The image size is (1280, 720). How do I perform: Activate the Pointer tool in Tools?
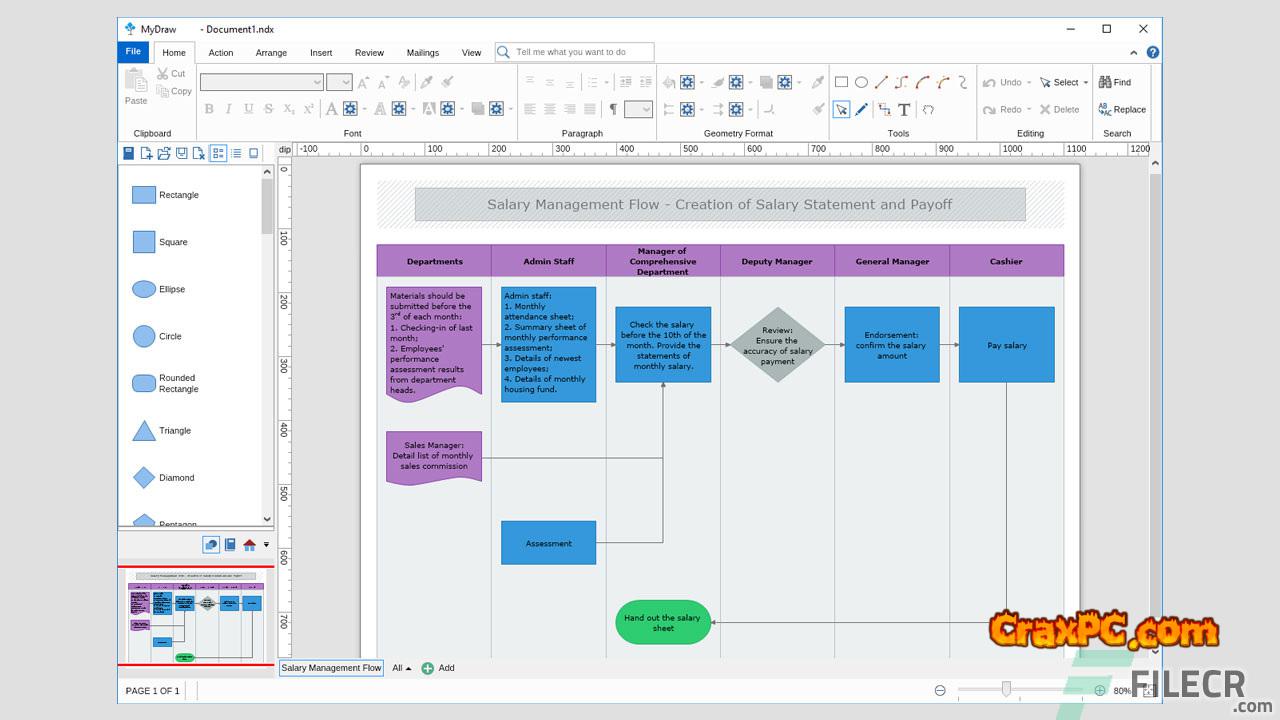[841, 109]
